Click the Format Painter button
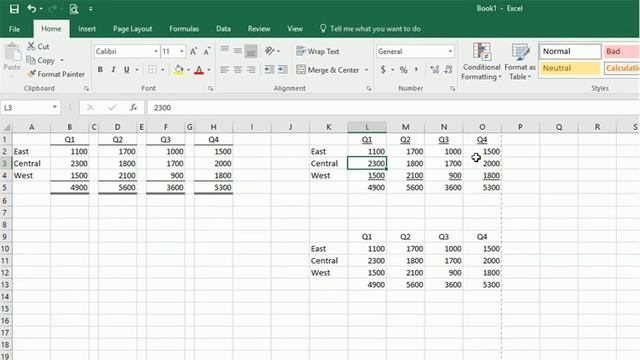The width and height of the screenshot is (640, 360). click(x=56, y=74)
